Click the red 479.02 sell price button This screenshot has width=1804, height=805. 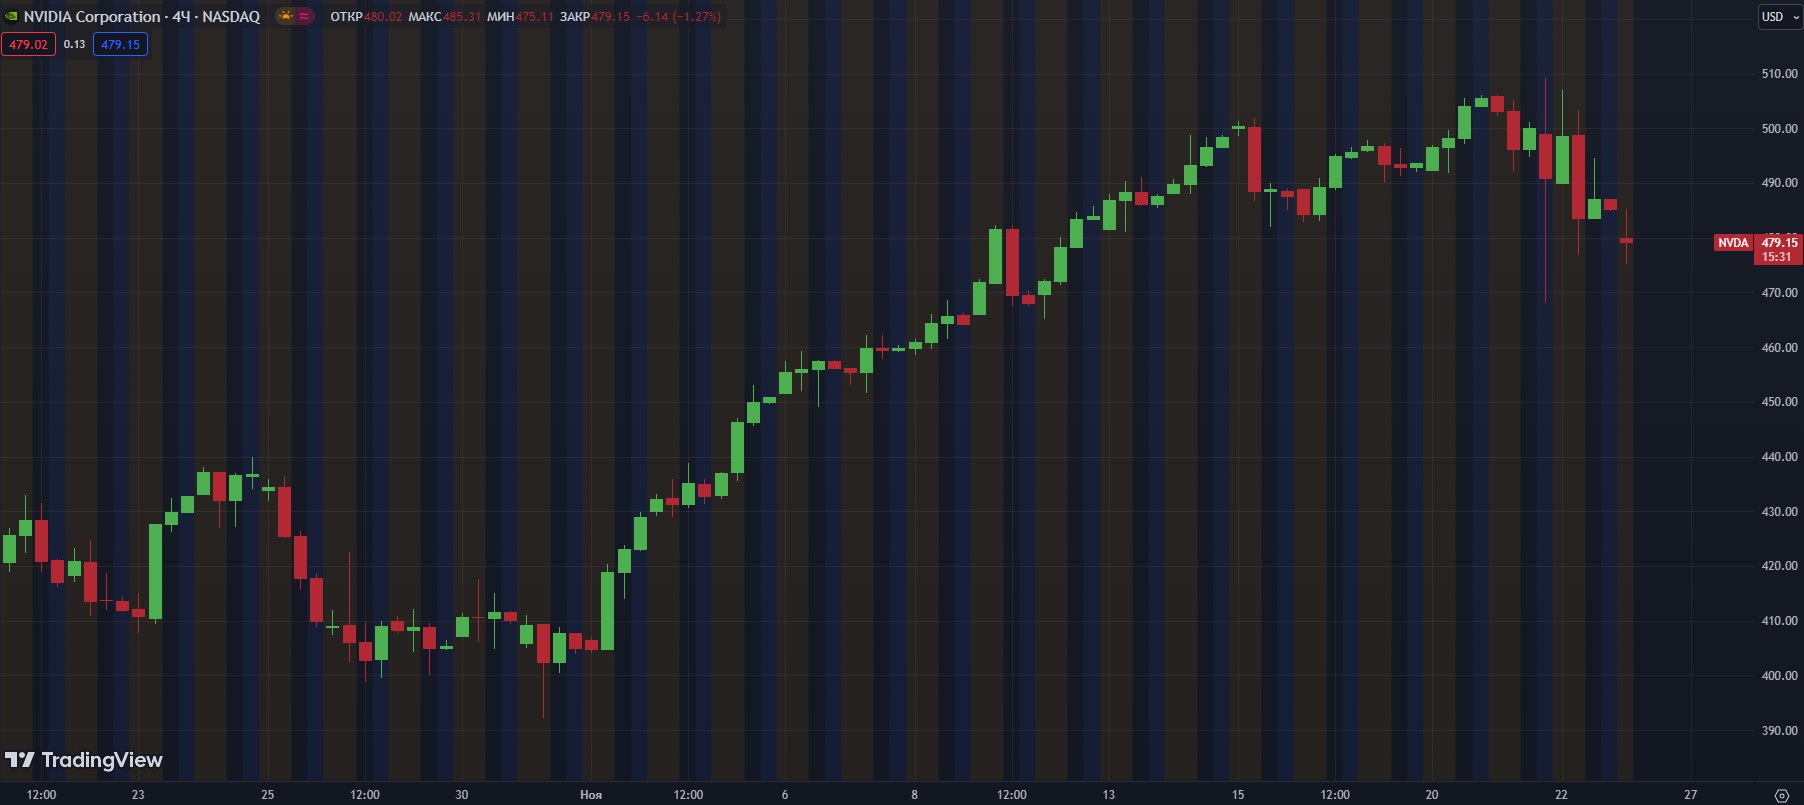point(28,44)
